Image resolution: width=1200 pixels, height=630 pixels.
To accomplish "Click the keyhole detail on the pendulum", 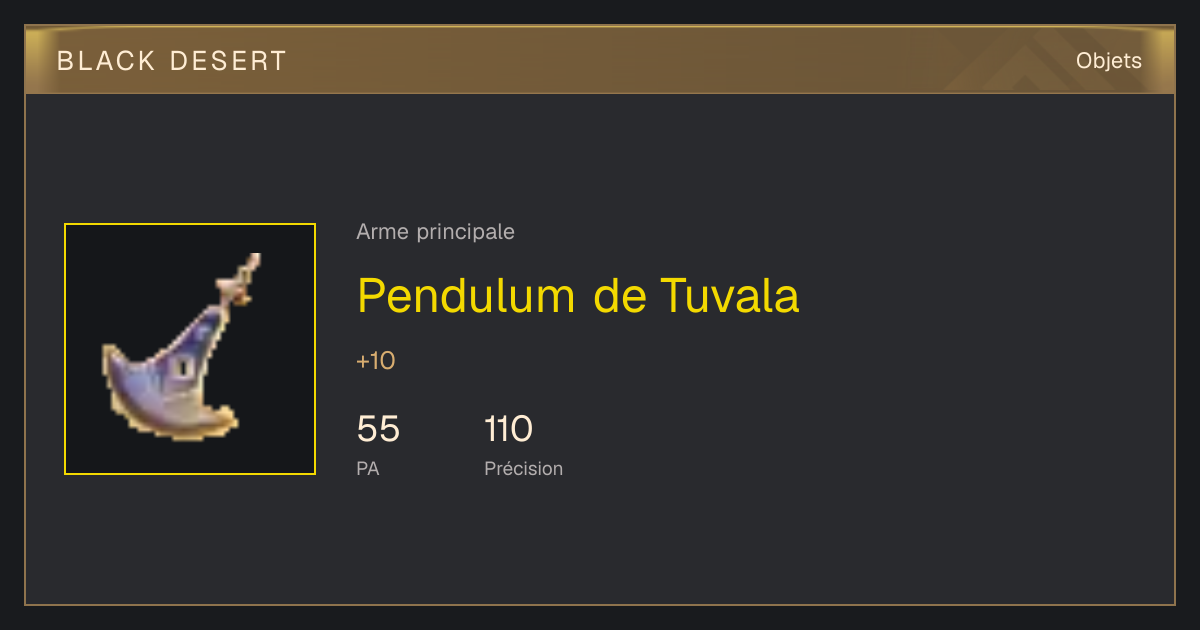I will pyautogui.click(x=184, y=368).
